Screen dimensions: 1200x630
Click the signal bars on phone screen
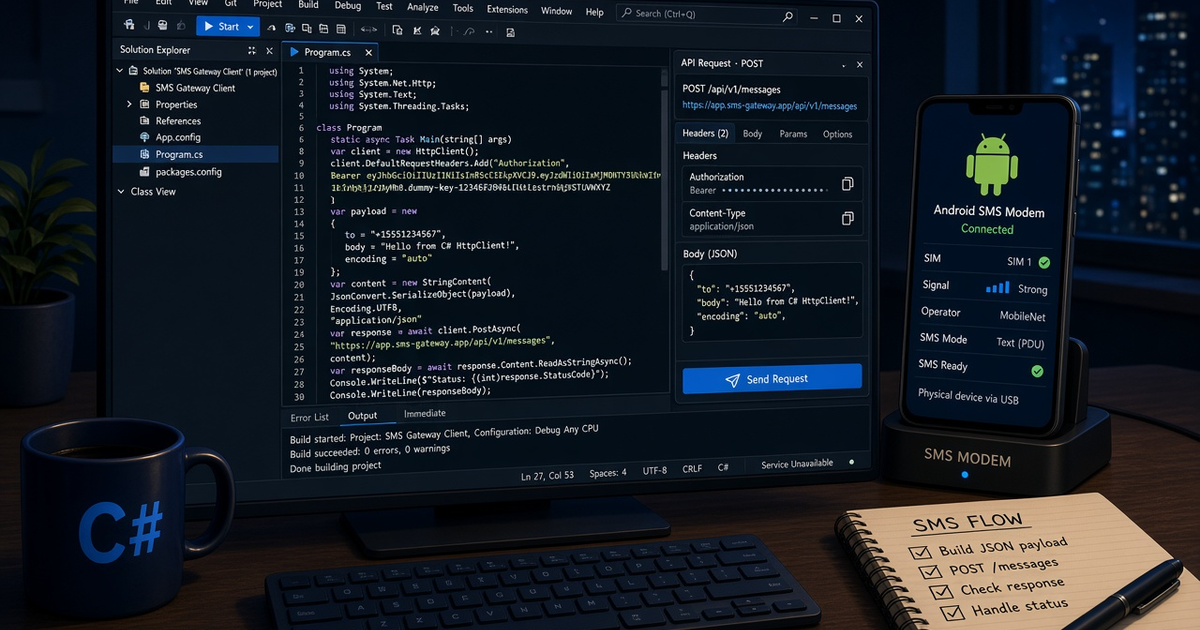pos(998,288)
